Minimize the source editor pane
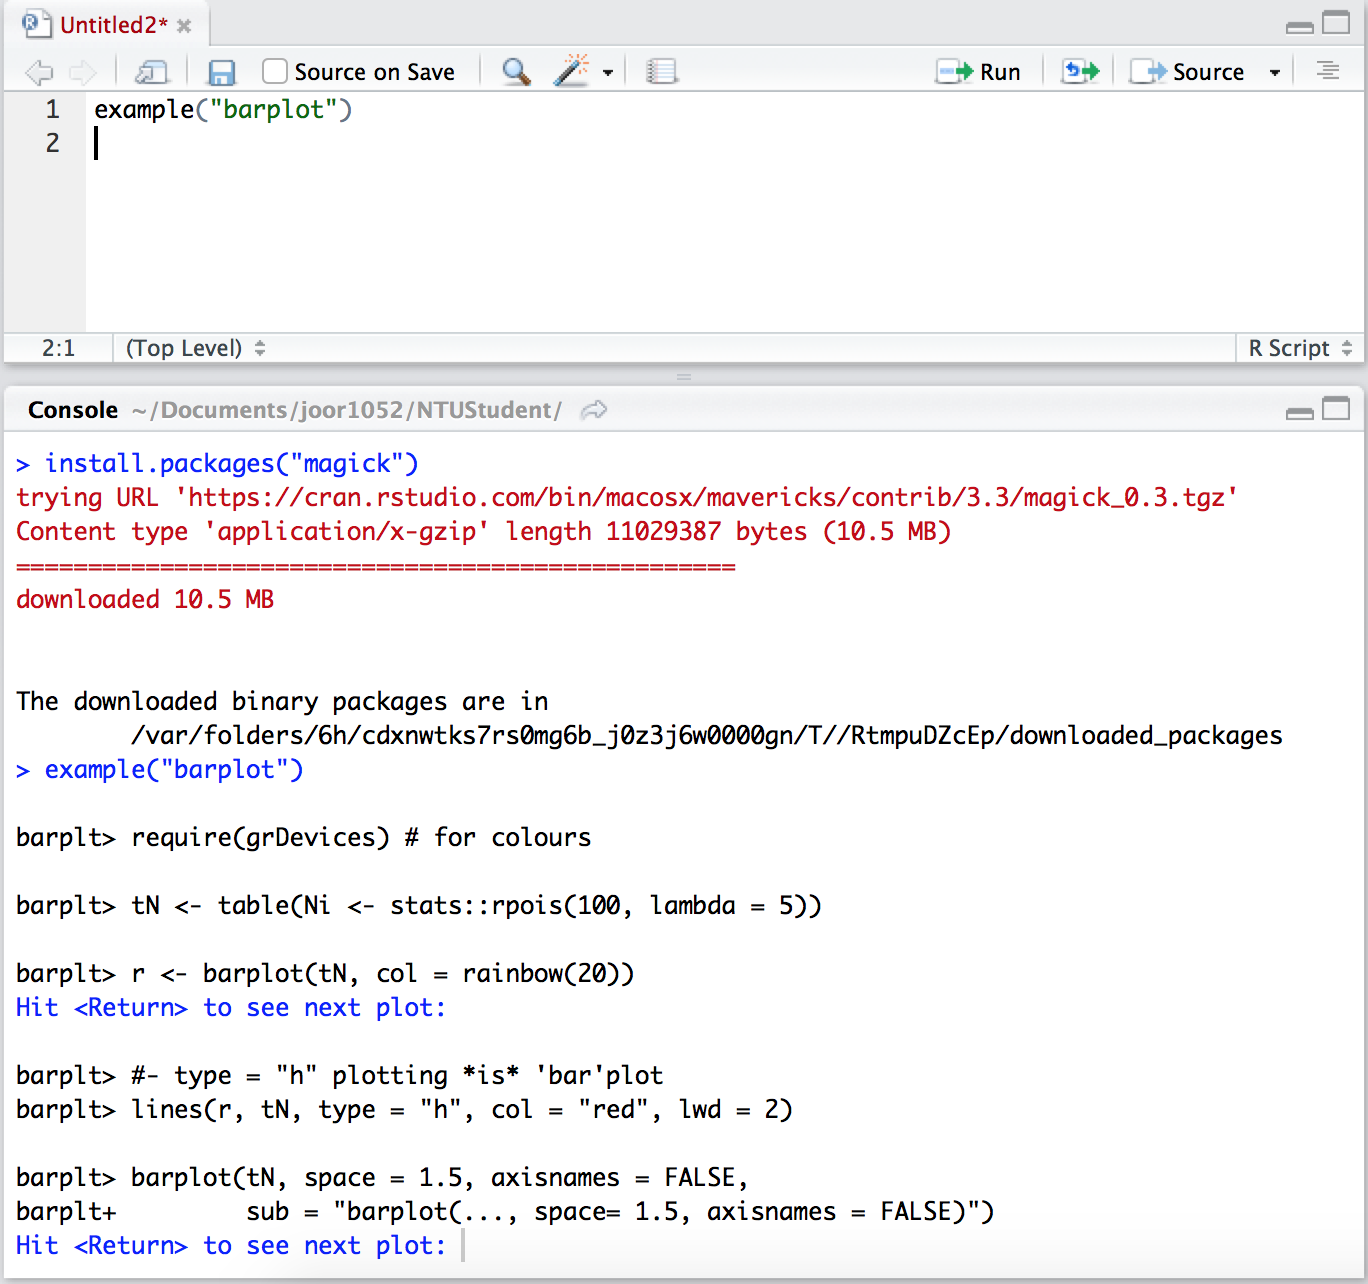This screenshot has width=1368, height=1284. 1300,26
